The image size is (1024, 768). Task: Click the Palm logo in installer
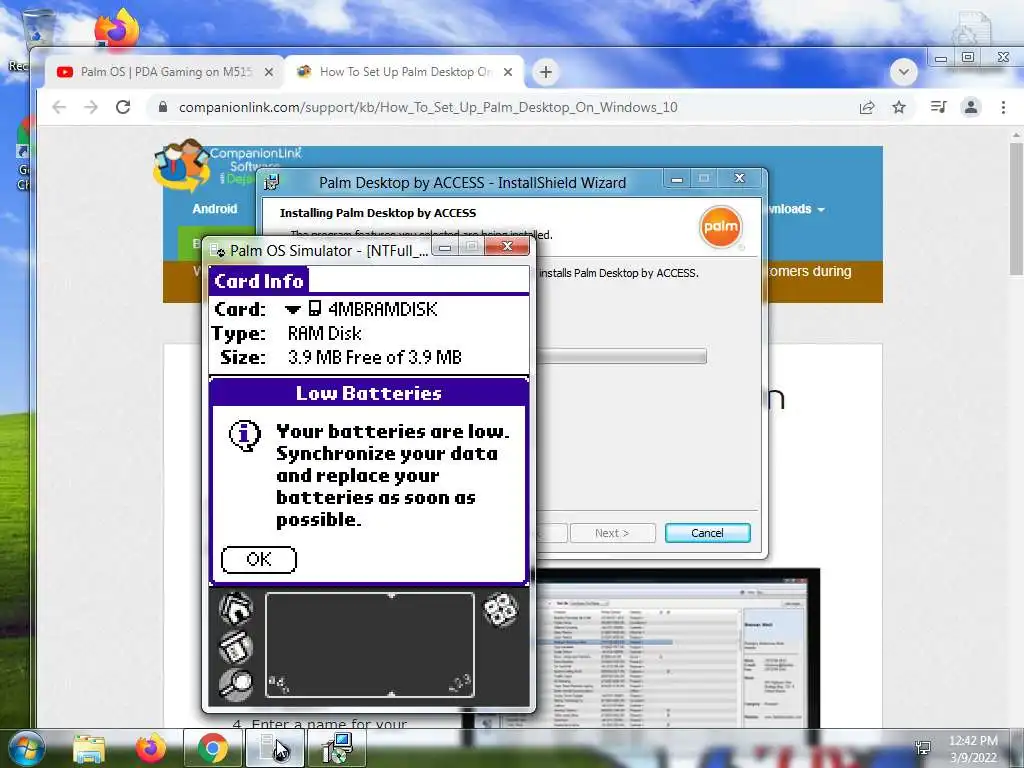(720, 227)
